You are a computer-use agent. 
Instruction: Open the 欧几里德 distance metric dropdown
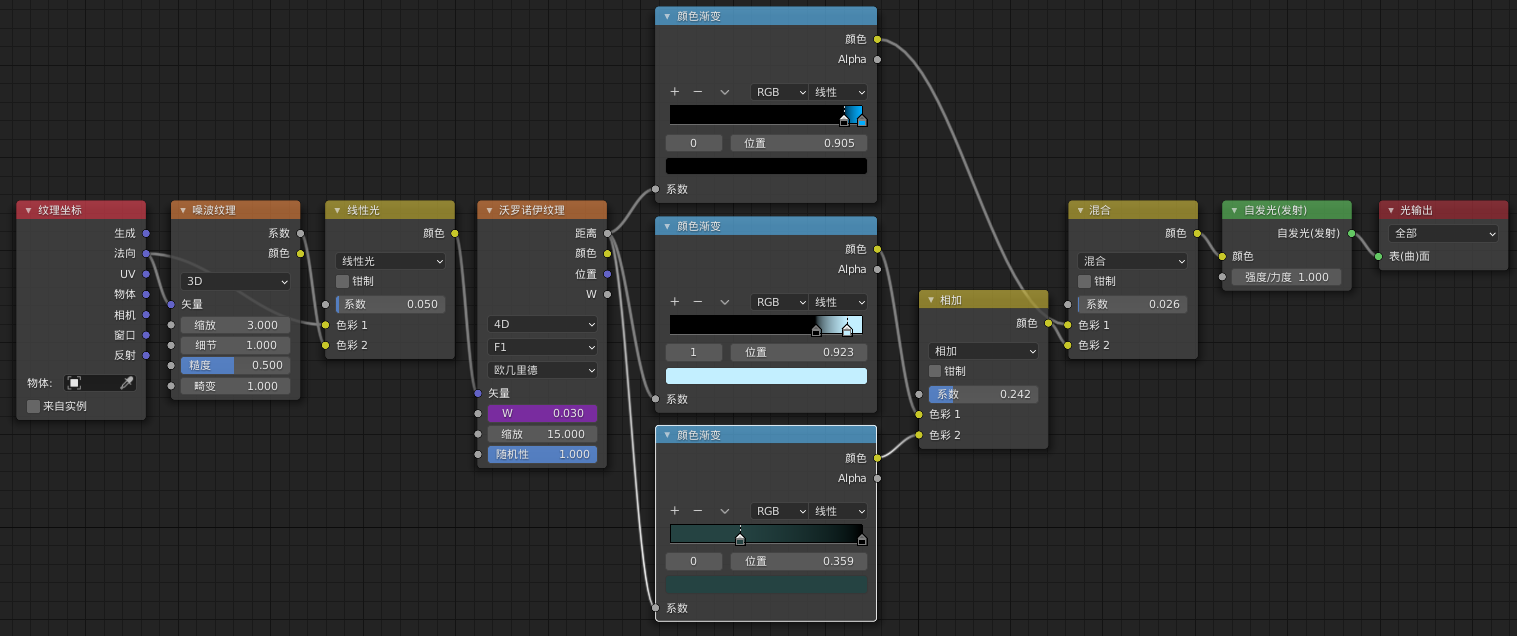point(542,370)
